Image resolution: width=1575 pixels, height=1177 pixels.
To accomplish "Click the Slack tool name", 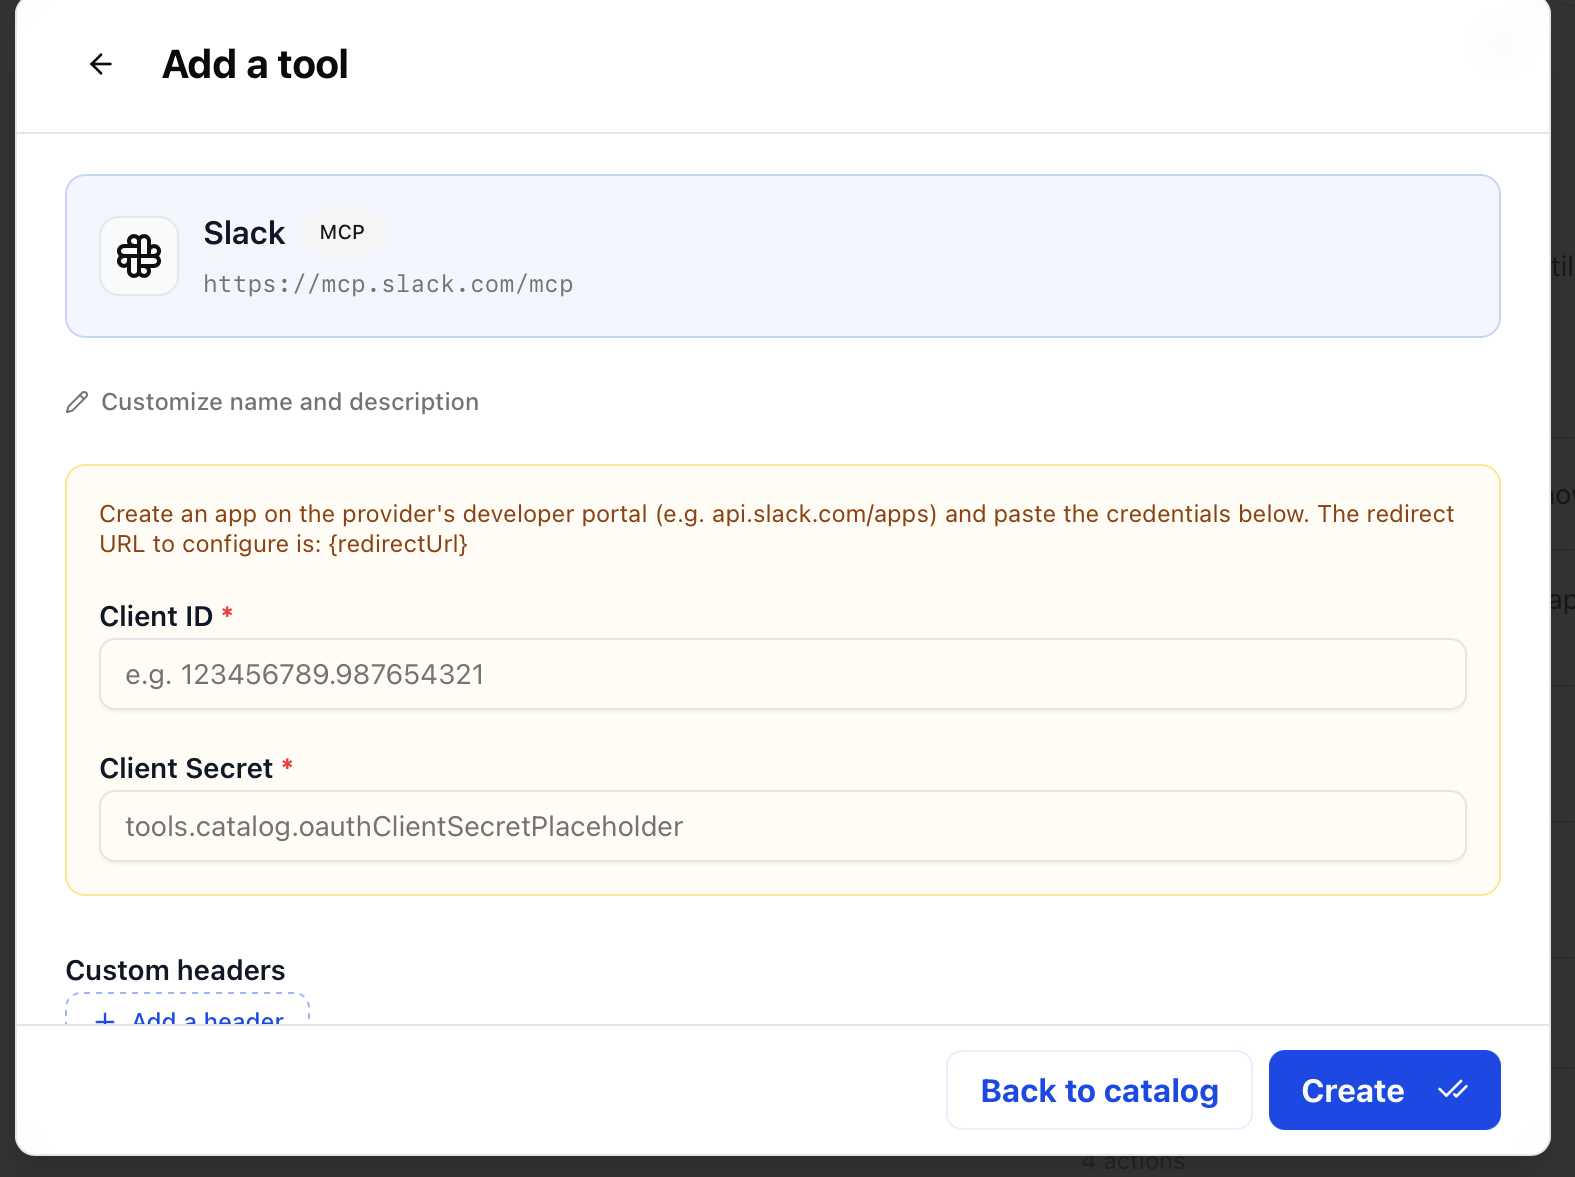I will point(244,233).
